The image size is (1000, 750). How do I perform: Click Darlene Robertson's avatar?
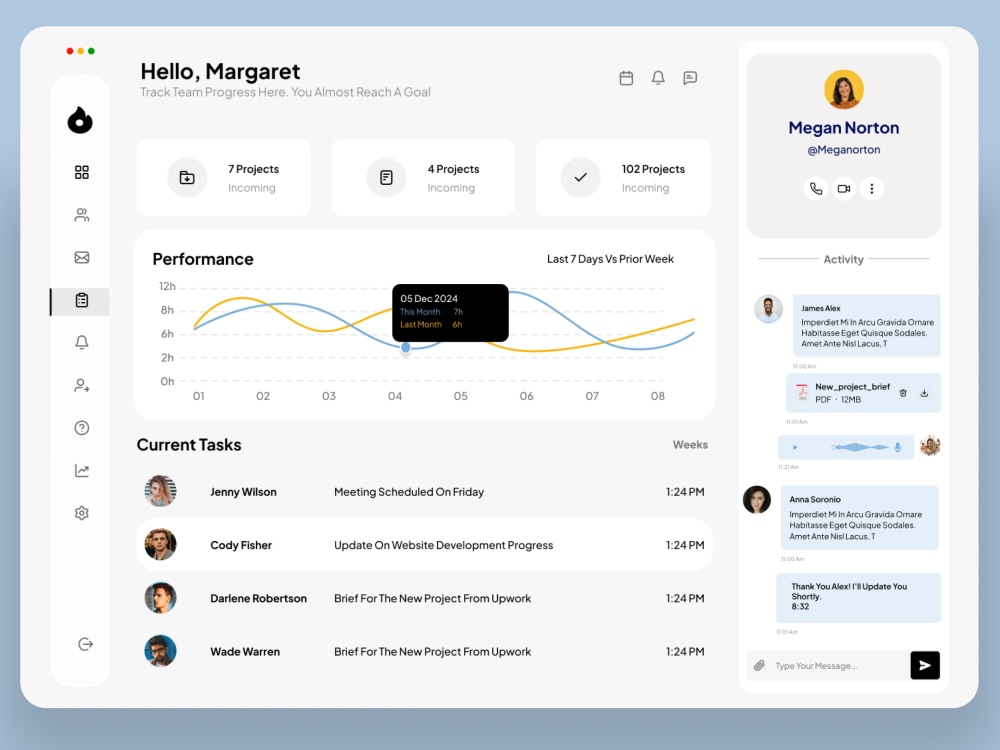point(160,598)
